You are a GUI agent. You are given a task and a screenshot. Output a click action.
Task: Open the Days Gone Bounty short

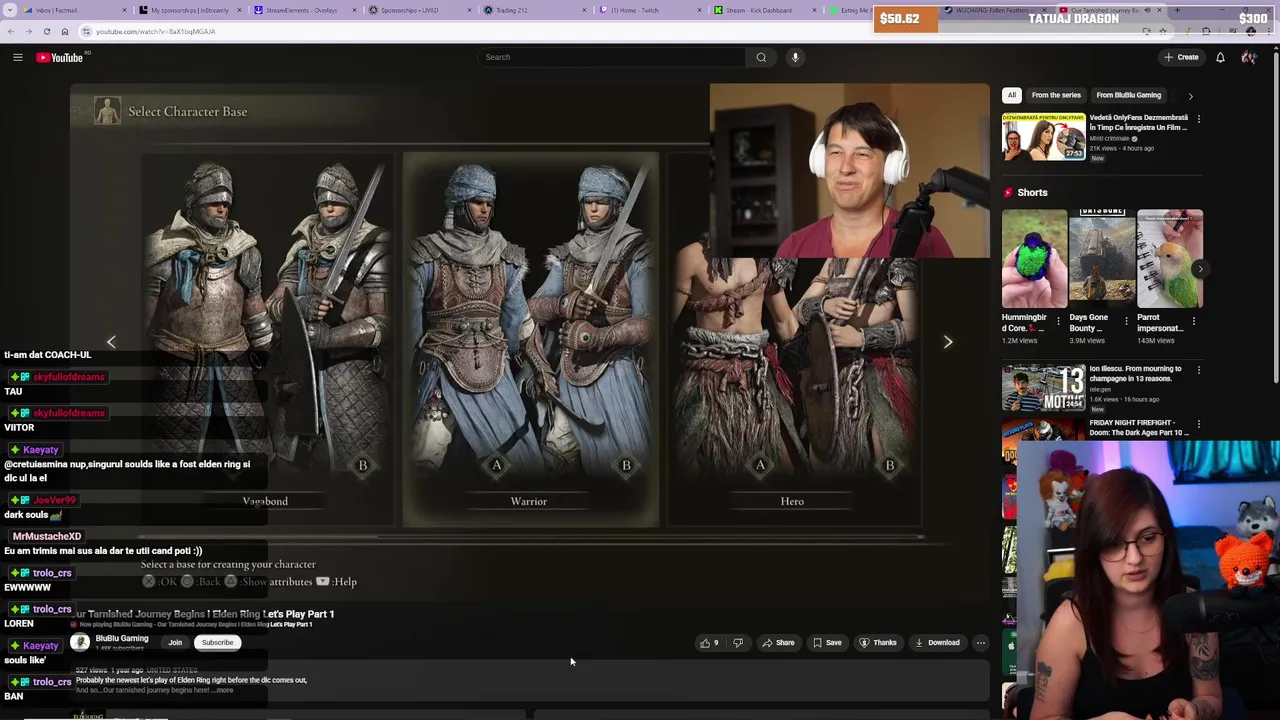click(x=1101, y=259)
